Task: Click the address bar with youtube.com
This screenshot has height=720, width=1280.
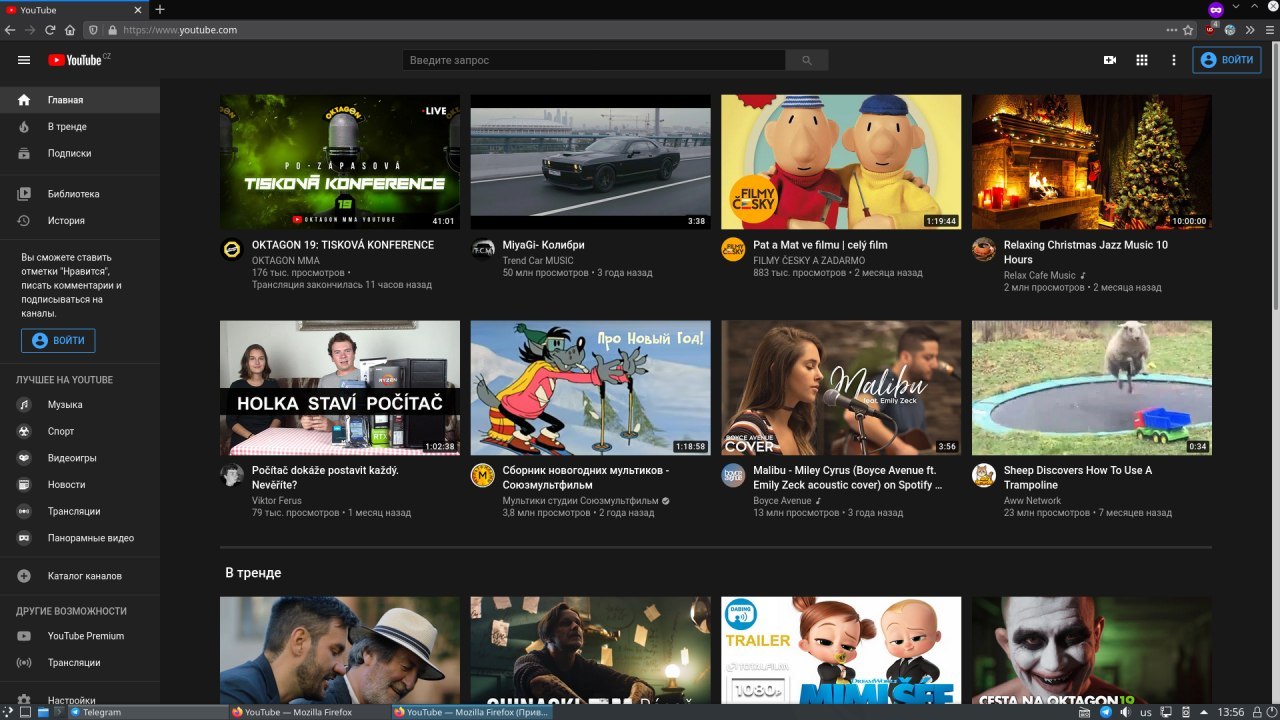Action: click(640, 30)
